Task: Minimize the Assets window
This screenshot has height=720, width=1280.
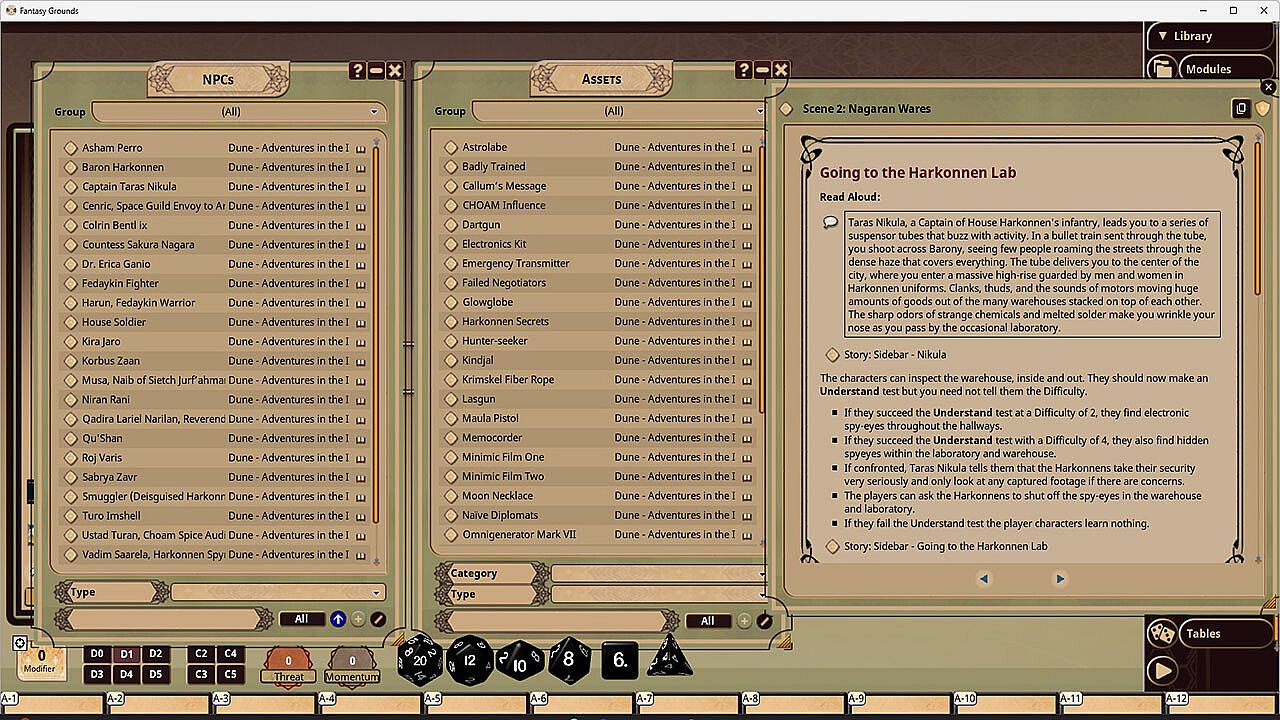Action: click(762, 70)
